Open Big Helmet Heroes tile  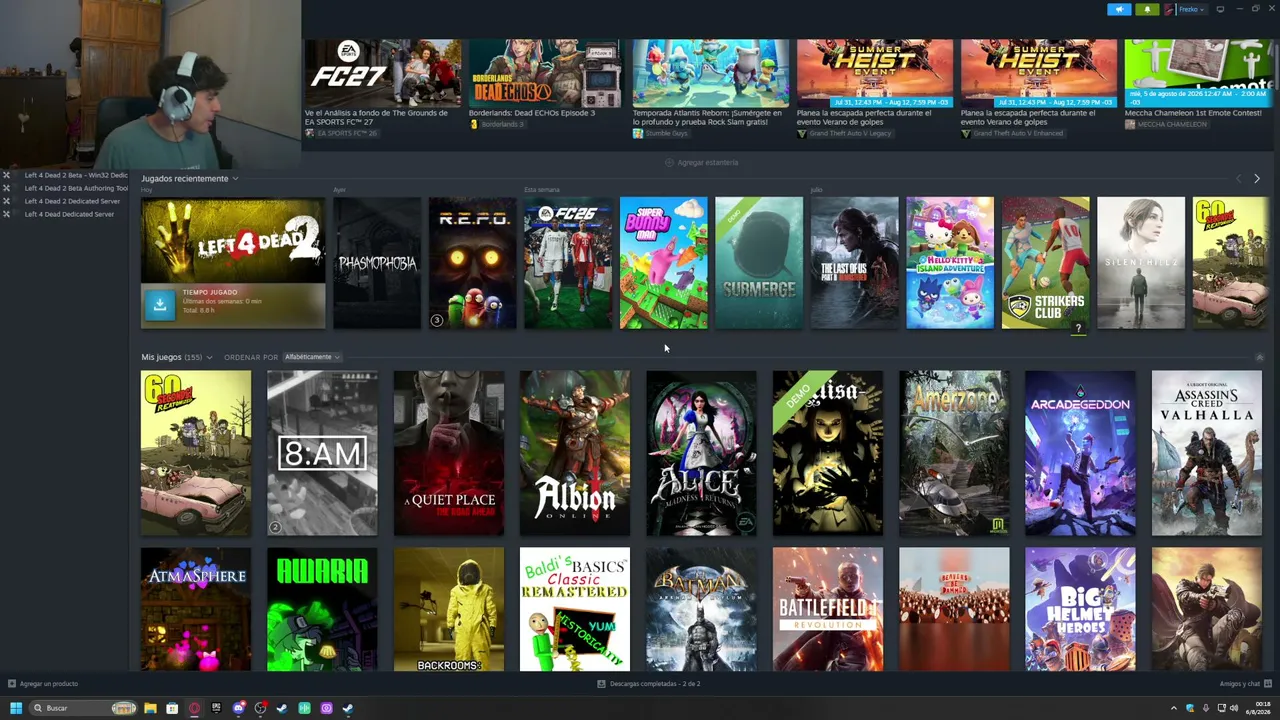click(x=1080, y=609)
